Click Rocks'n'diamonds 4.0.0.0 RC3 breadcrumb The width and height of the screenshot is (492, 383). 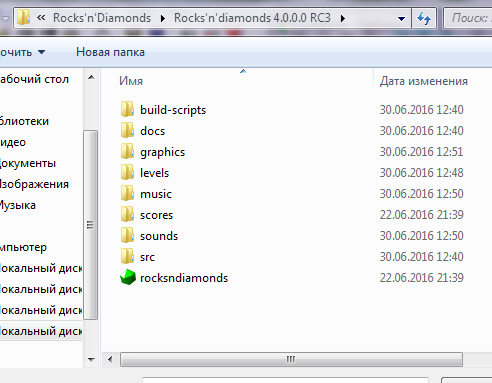point(252,18)
